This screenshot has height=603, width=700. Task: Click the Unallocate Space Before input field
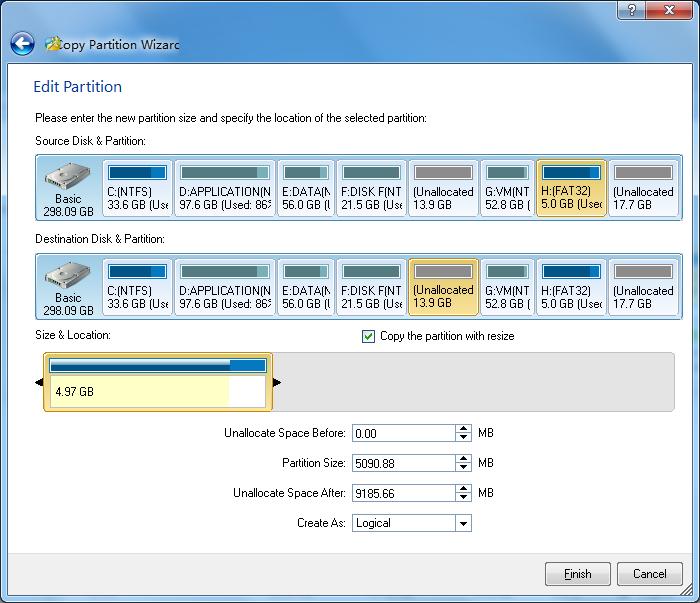pyautogui.click(x=403, y=433)
